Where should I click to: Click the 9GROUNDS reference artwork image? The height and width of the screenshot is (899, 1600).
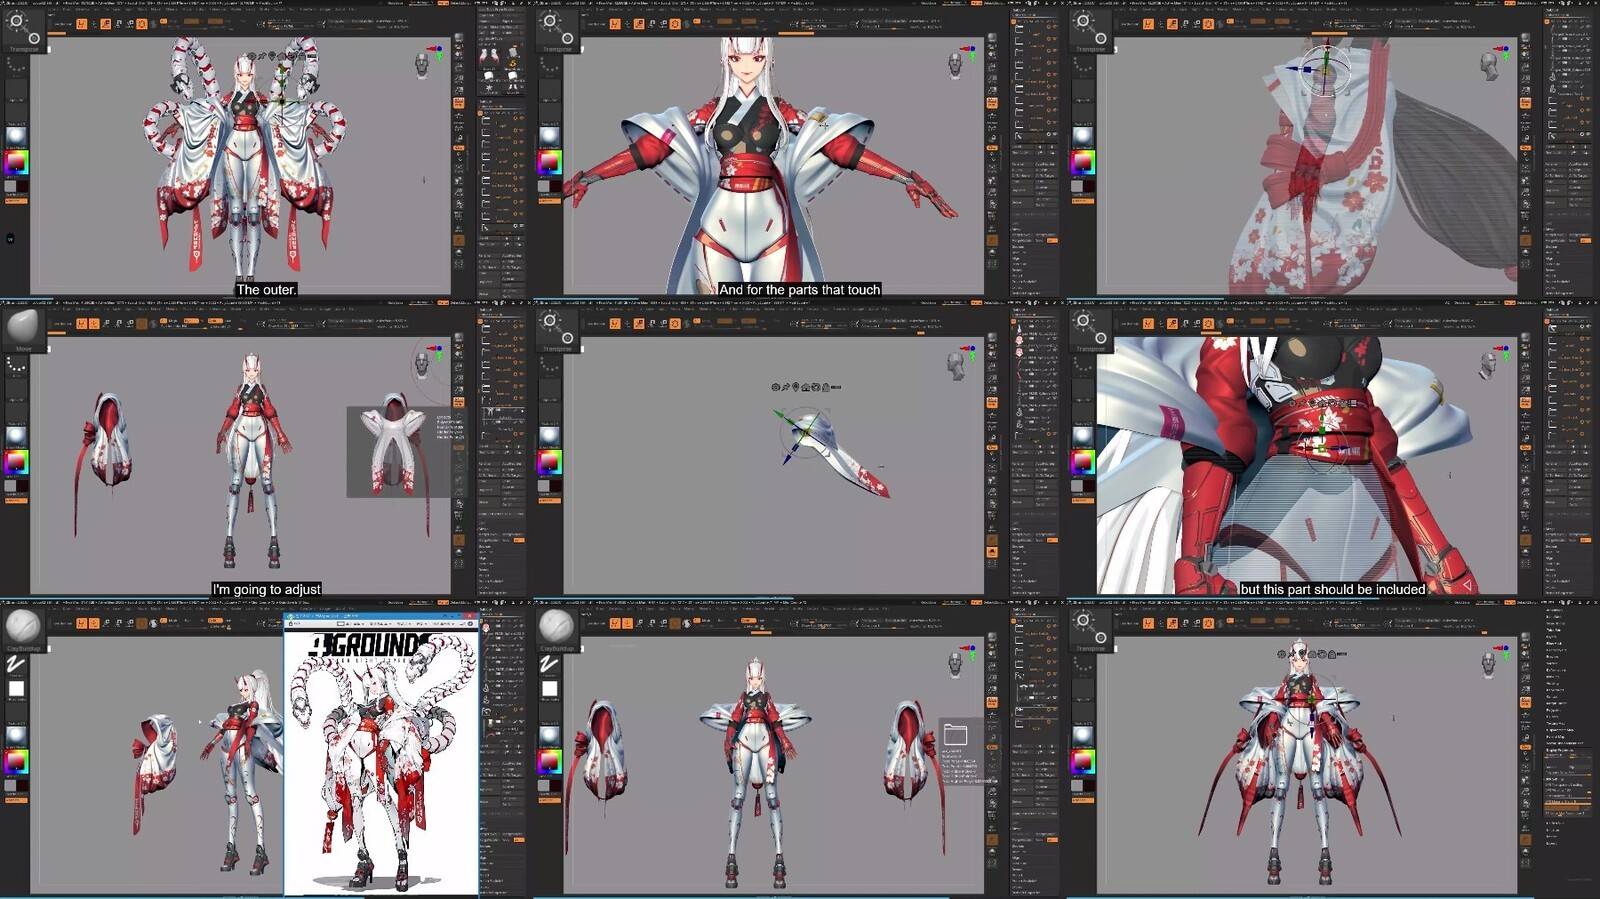pyautogui.click(x=381, y=762)
